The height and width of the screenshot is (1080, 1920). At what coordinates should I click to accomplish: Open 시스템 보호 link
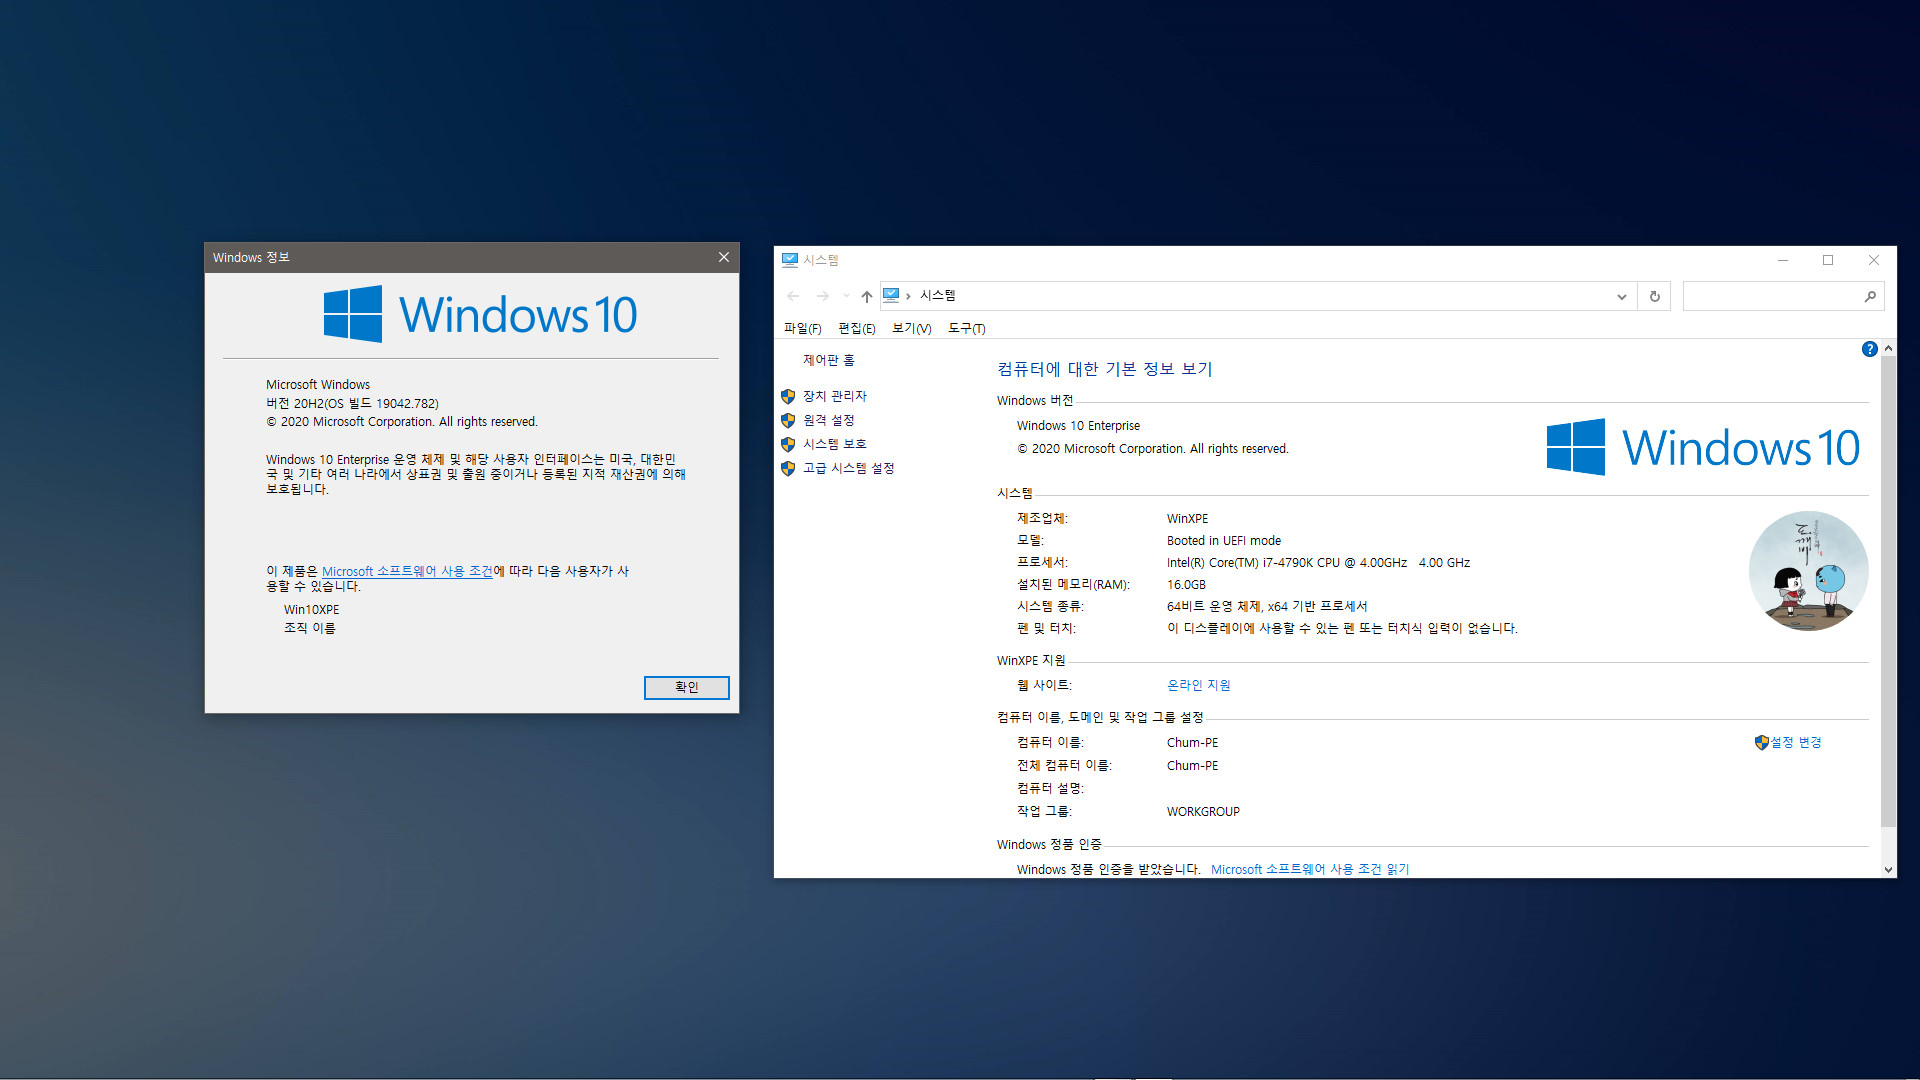click(x=834, y=444)
